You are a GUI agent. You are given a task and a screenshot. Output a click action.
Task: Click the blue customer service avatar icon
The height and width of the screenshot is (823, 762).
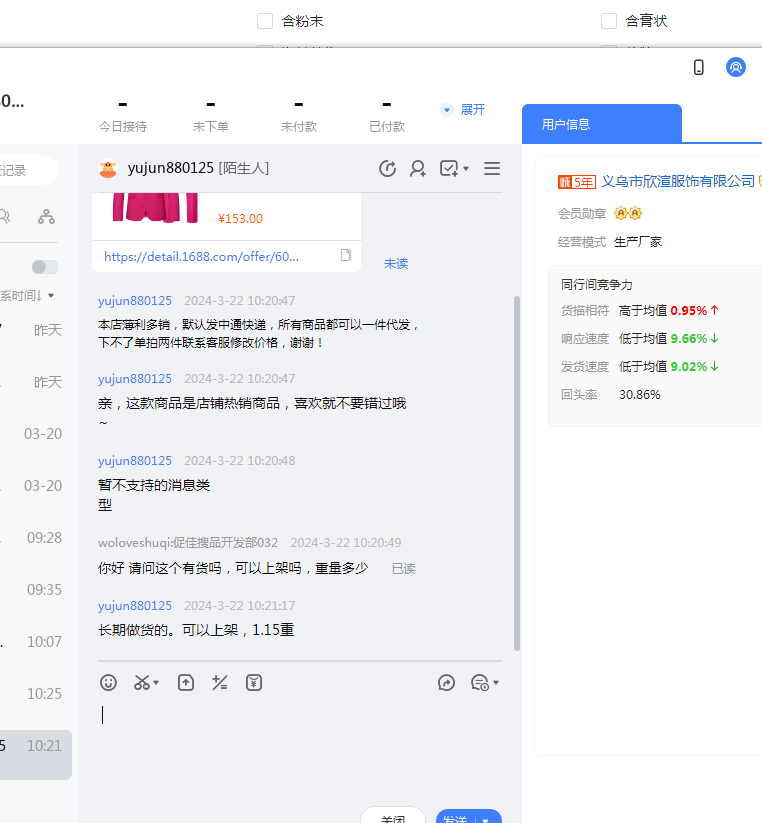click(x=736, y=67)
